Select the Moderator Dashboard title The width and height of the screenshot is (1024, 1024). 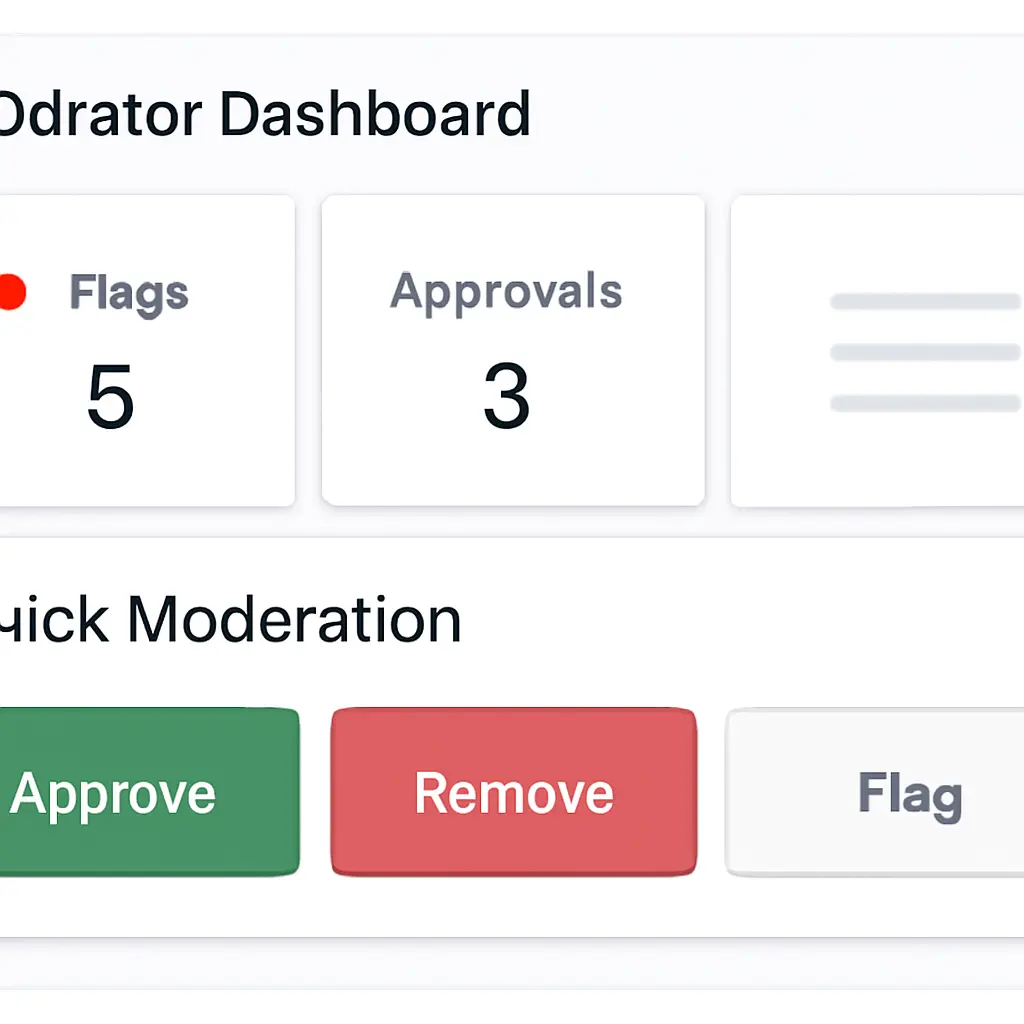coord(265,113)
